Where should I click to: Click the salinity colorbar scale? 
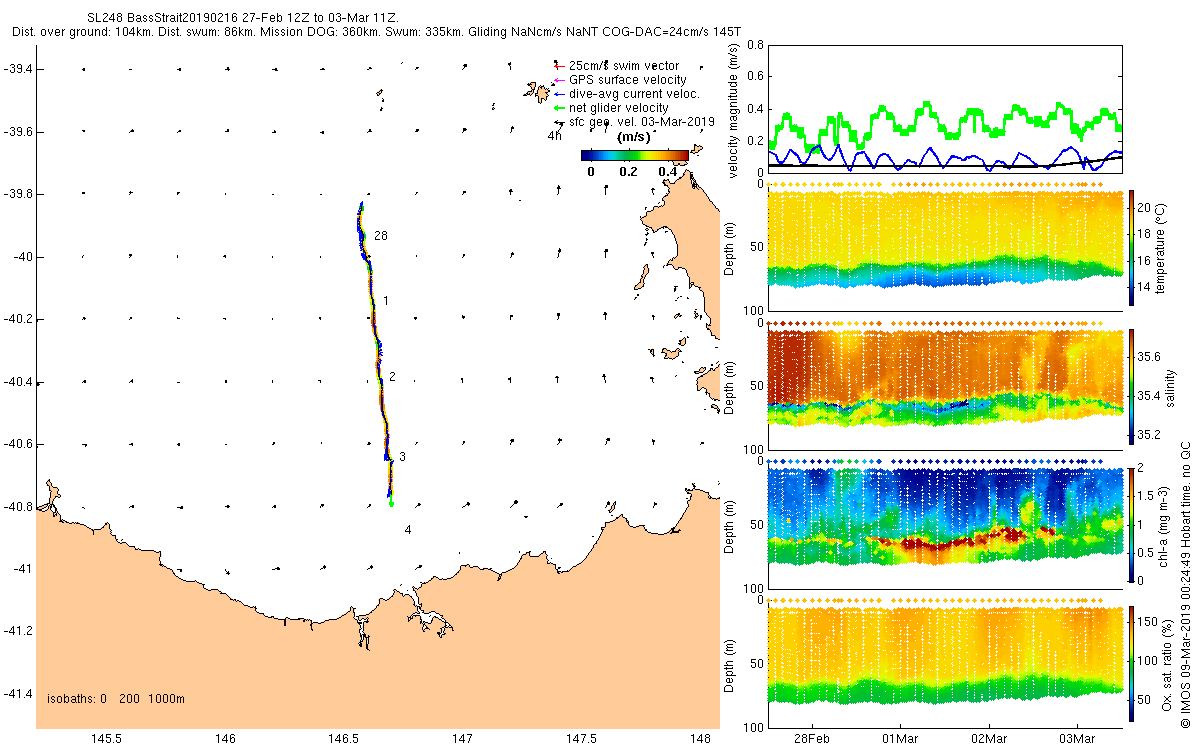[x=1132, y=386]
